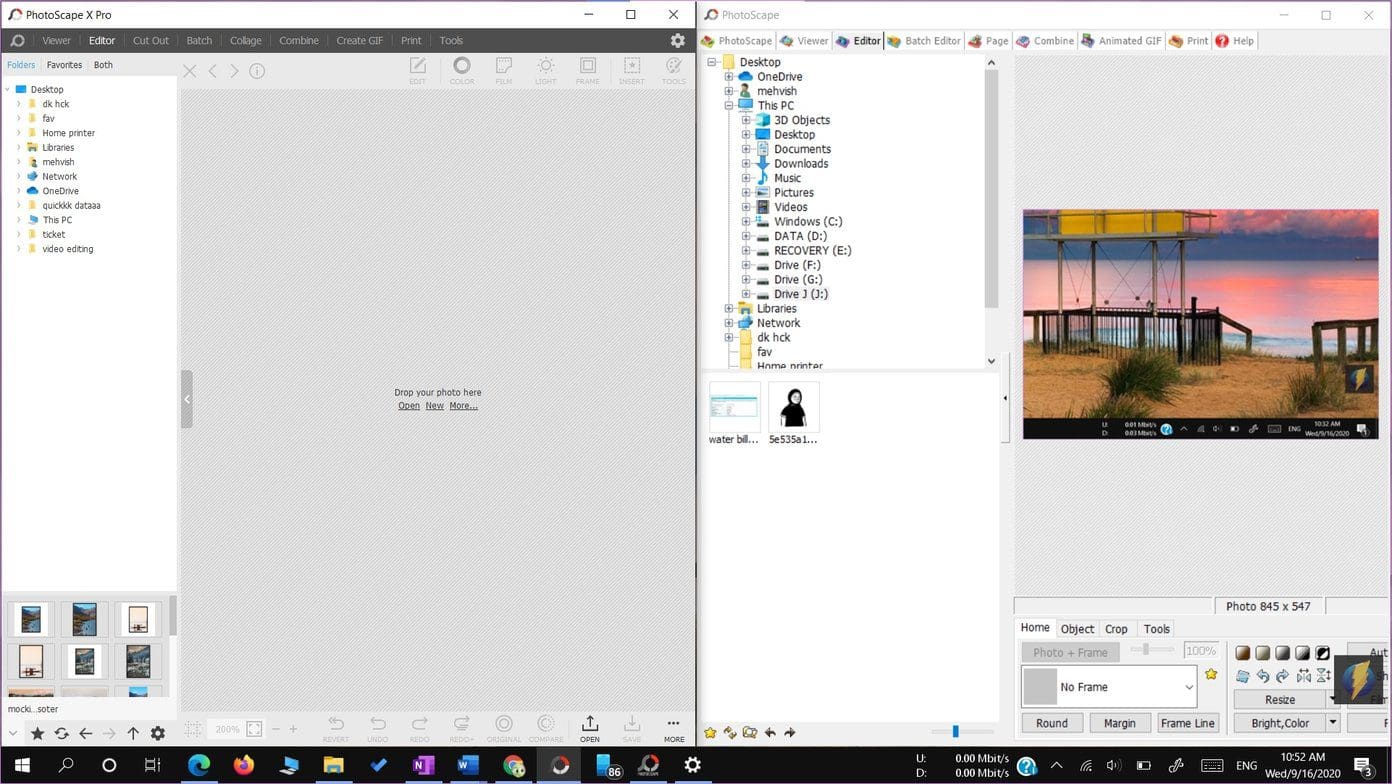Collapse the This PC node in PhotoScape tree
Viewport: 1392px width, 784px height.
tap(729, 106)
